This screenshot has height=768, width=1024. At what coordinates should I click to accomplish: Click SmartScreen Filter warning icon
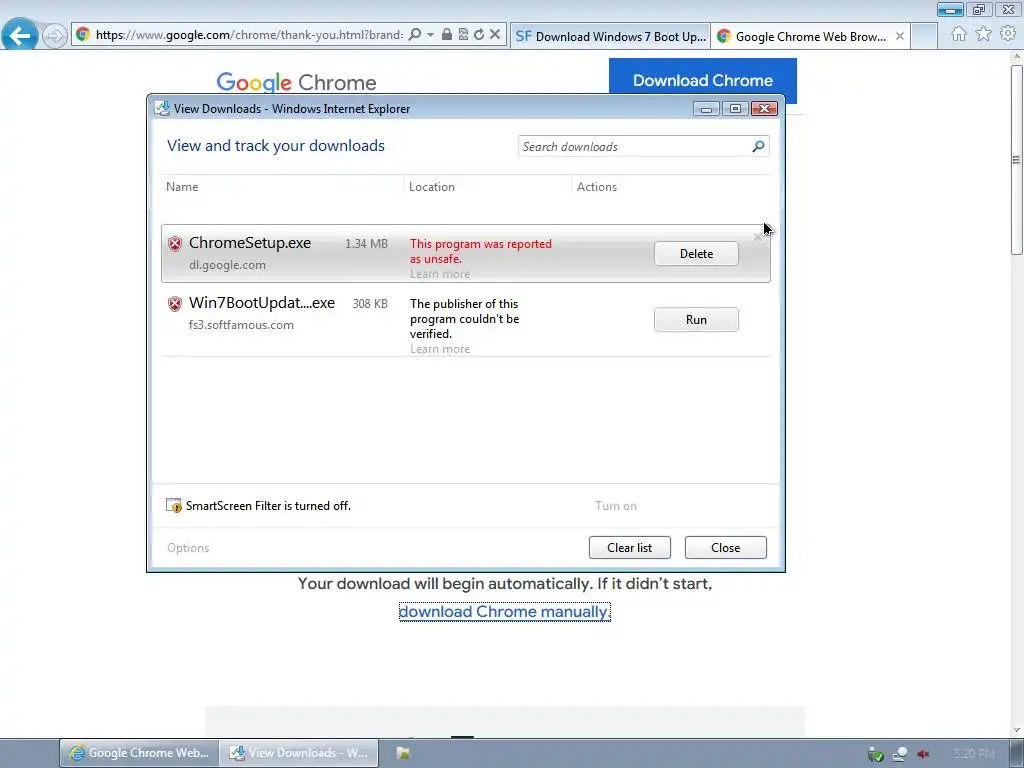[x=174, y=505]
